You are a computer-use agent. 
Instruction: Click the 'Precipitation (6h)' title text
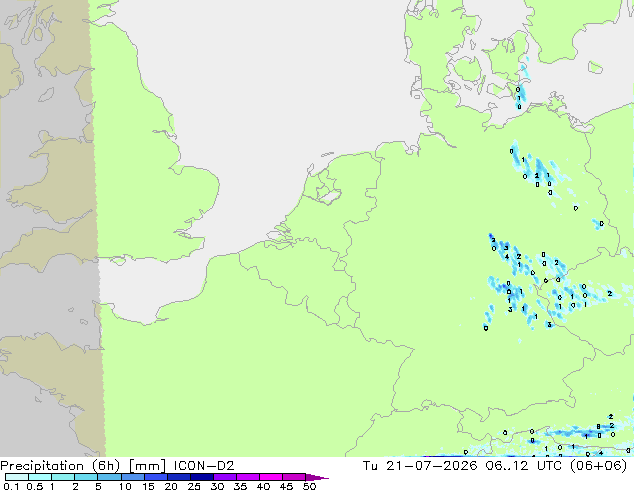[60, 466]
